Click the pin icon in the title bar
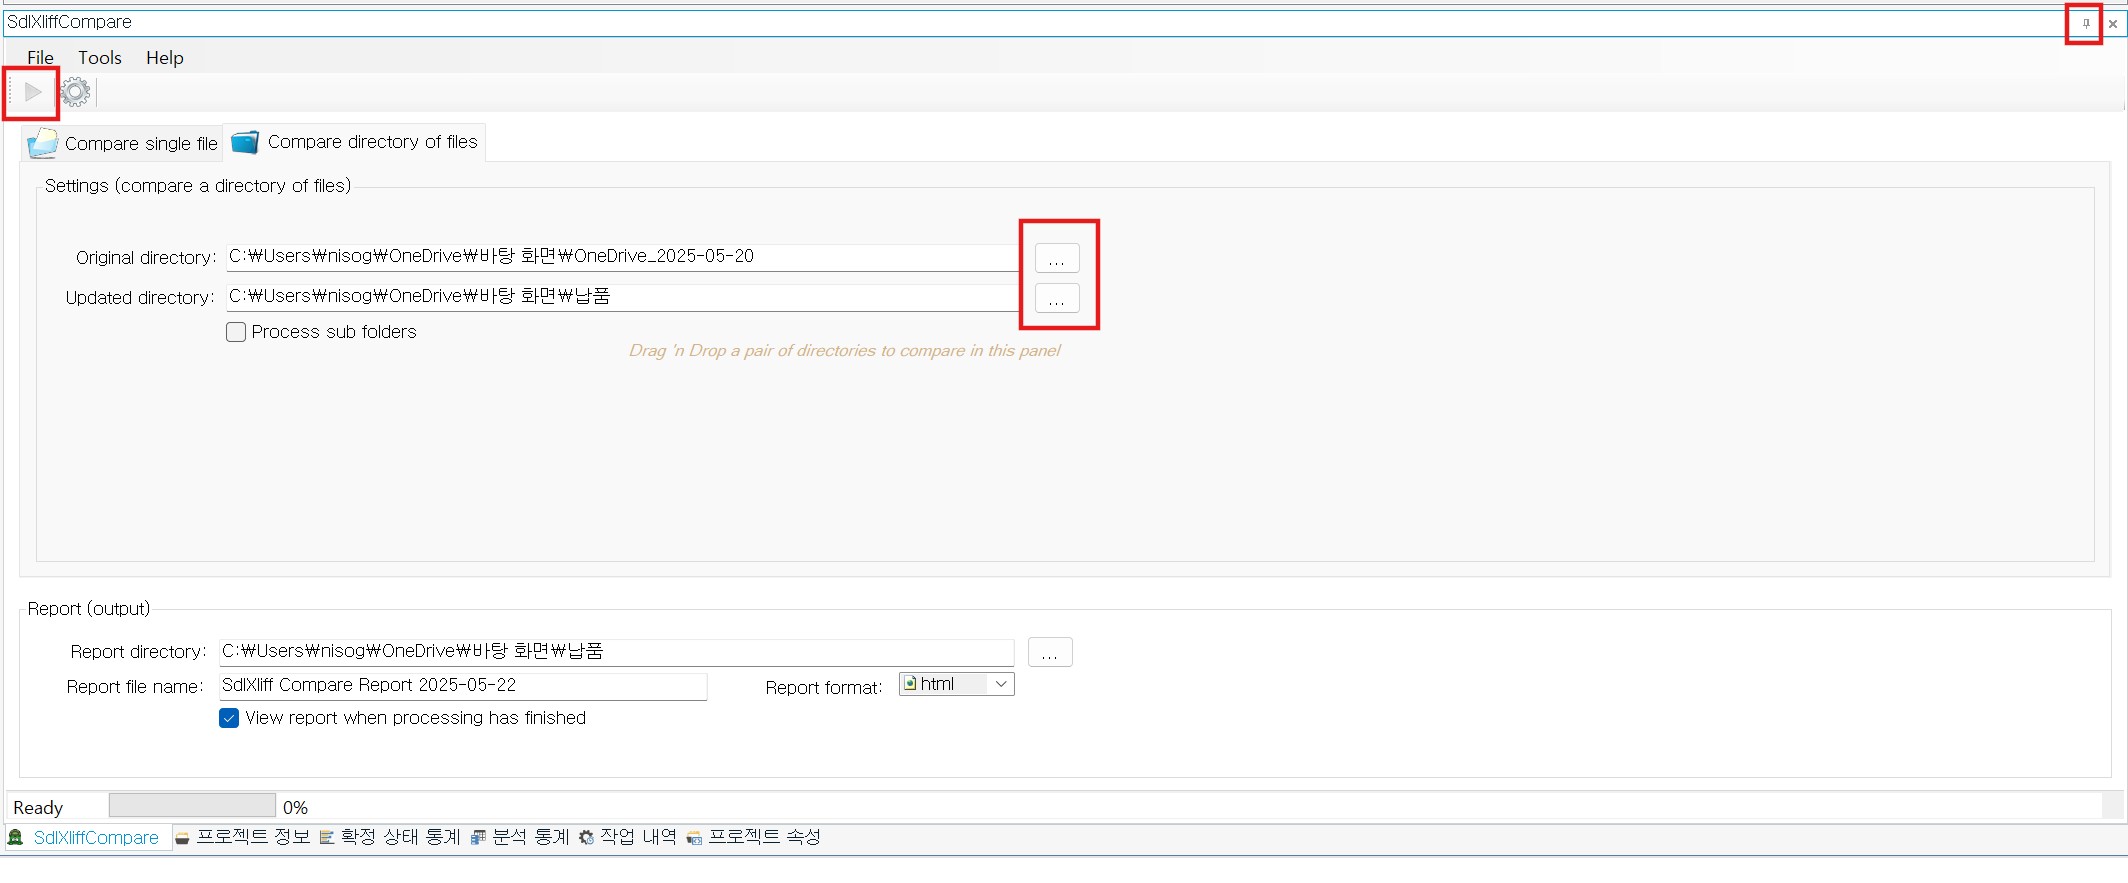The image size is (2128, 883). [x=2086, y=23]
